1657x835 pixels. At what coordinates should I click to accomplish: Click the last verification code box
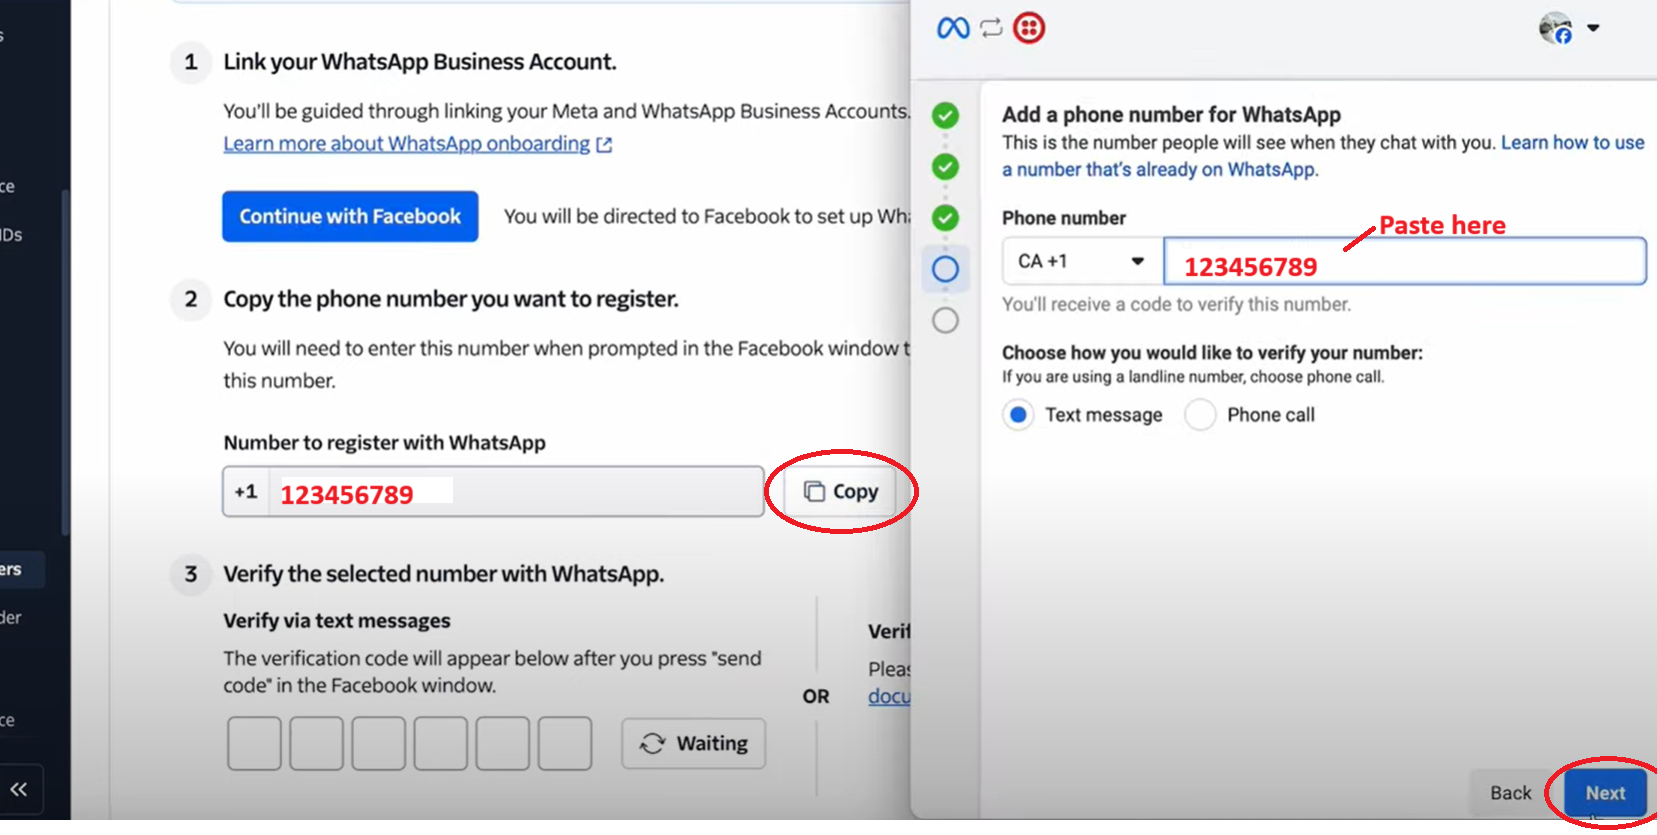(565, 743)
